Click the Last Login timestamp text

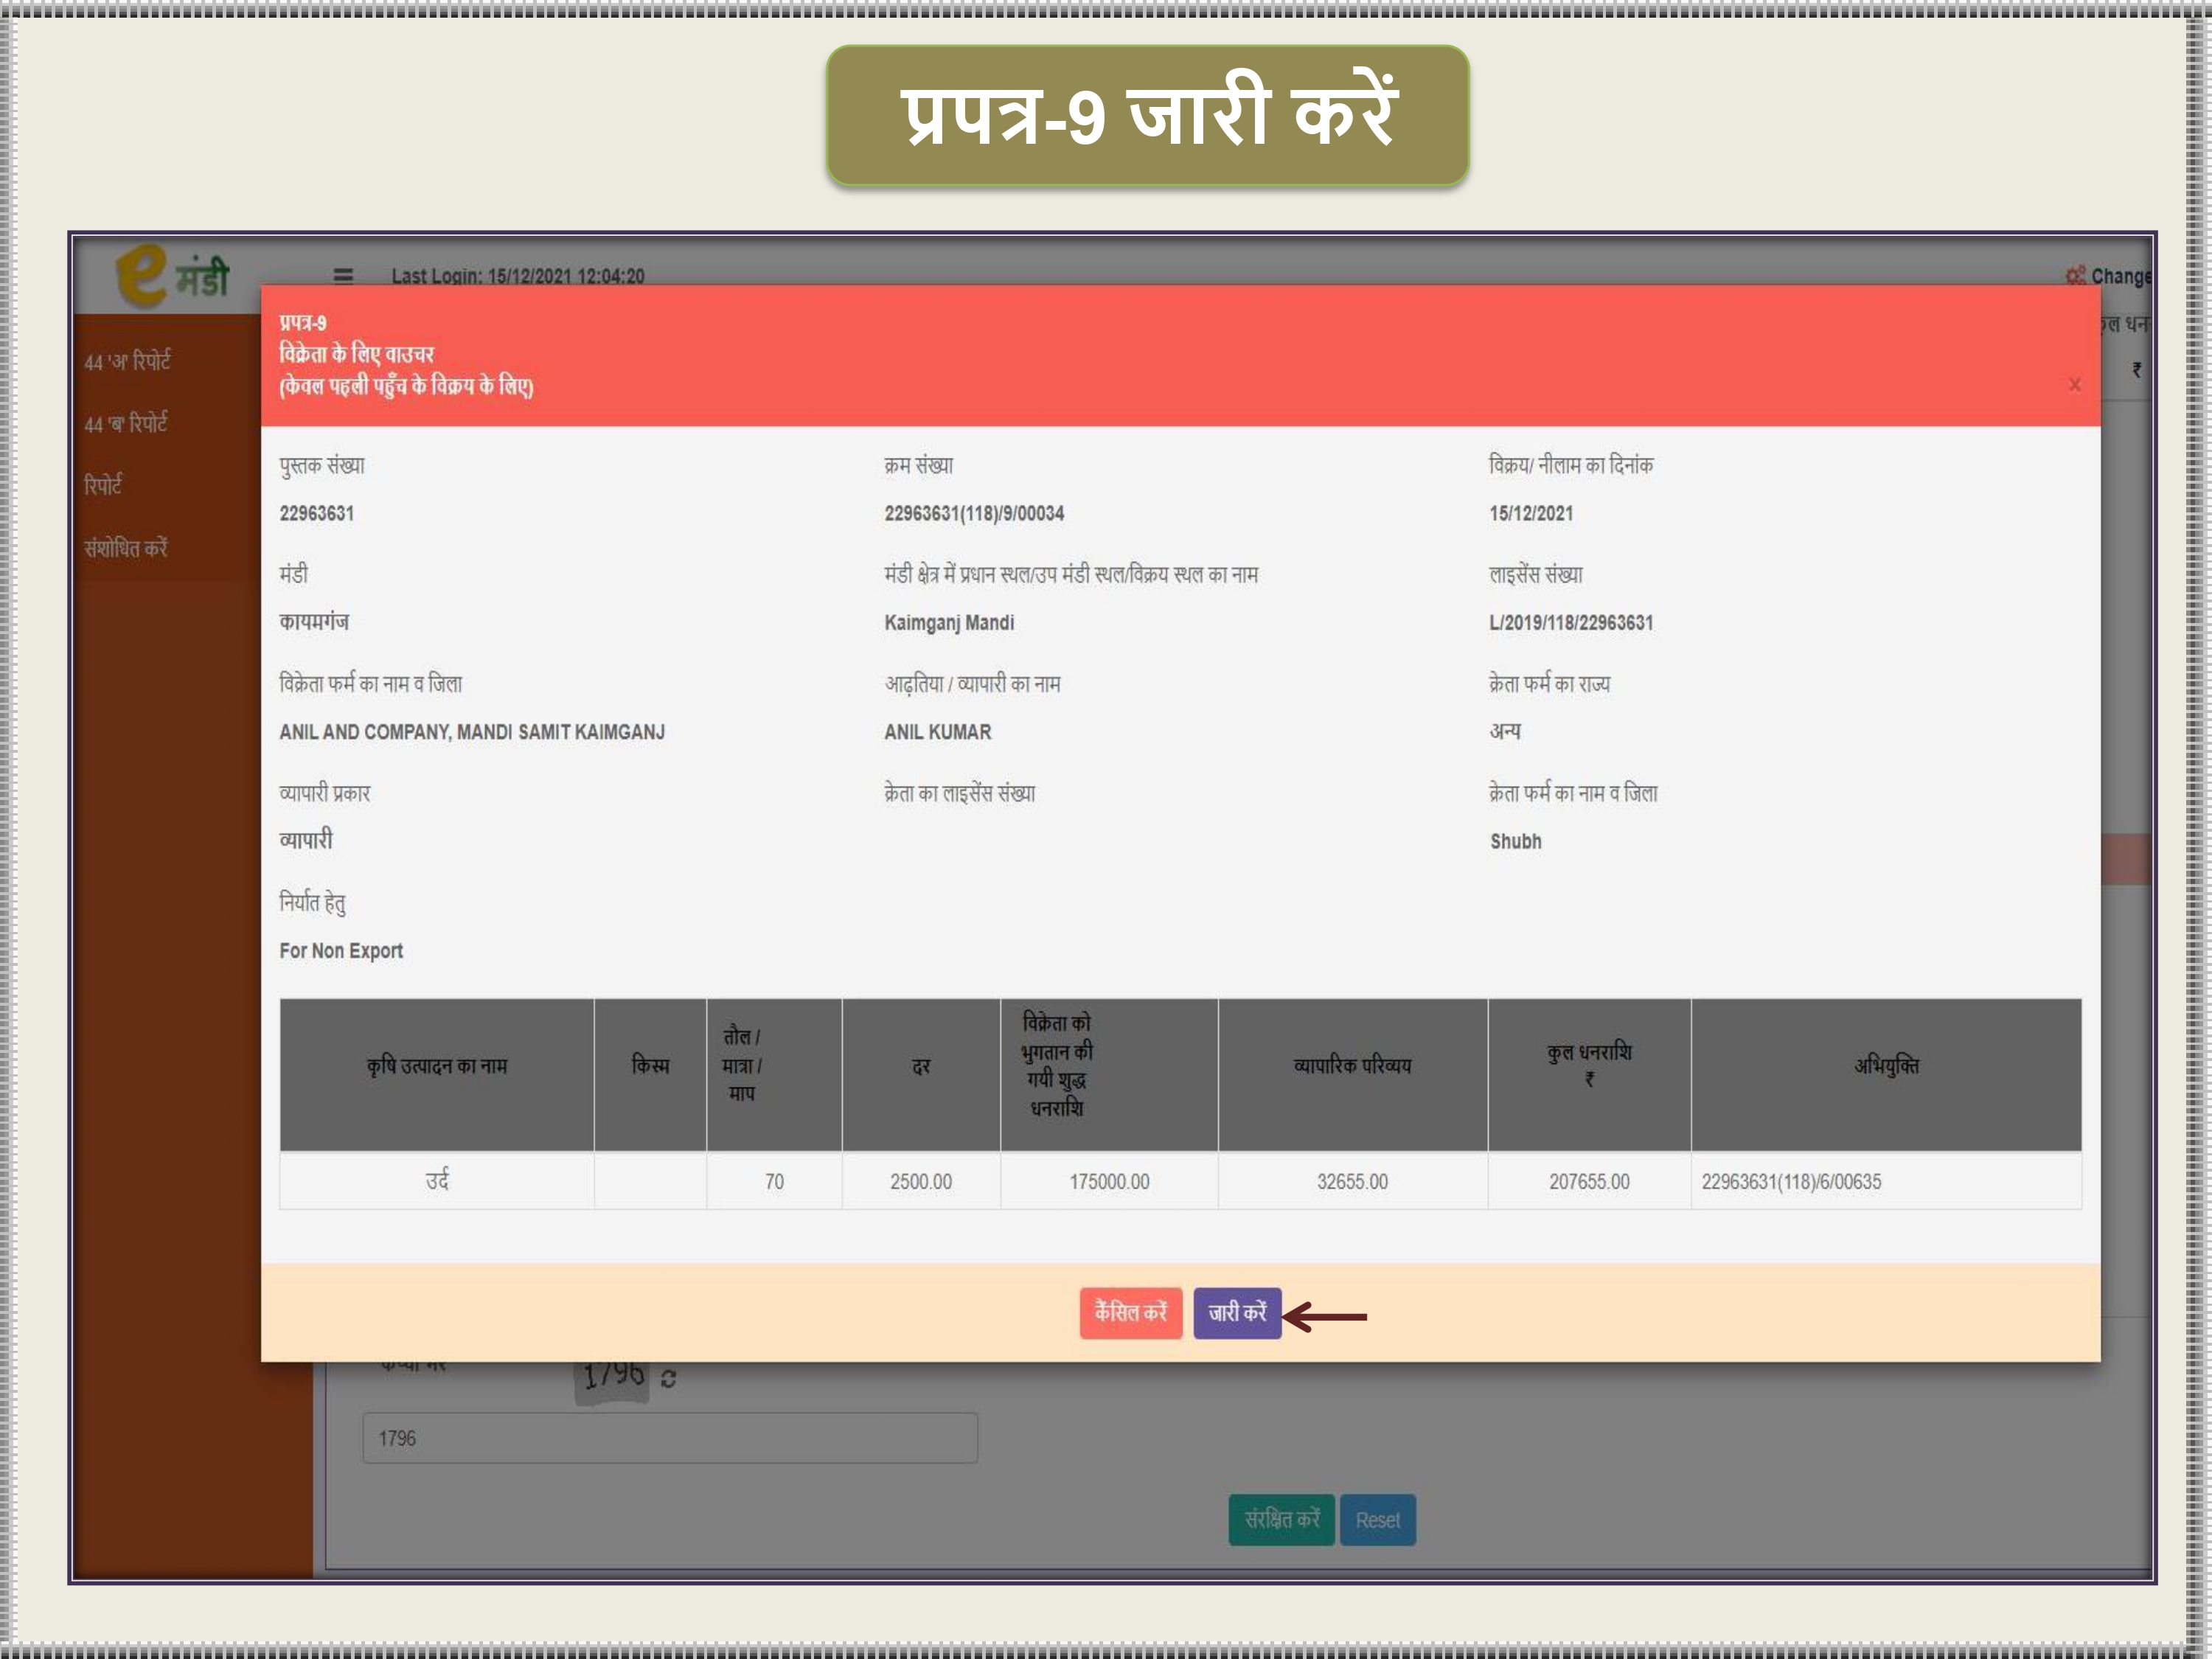518,276
